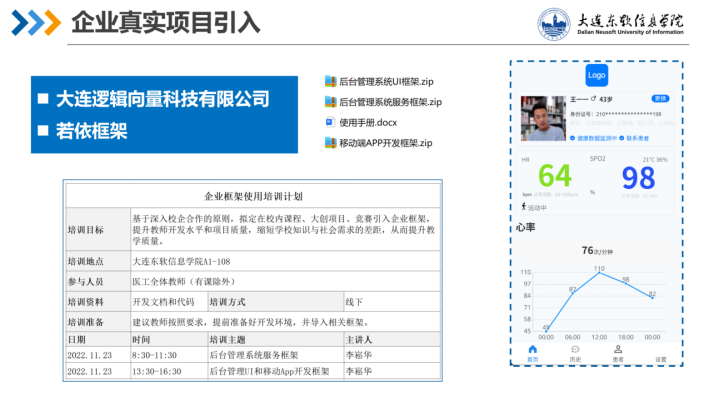Select the 87 data point on the chart
704x393 pixels.
click(x=572, y=293)
